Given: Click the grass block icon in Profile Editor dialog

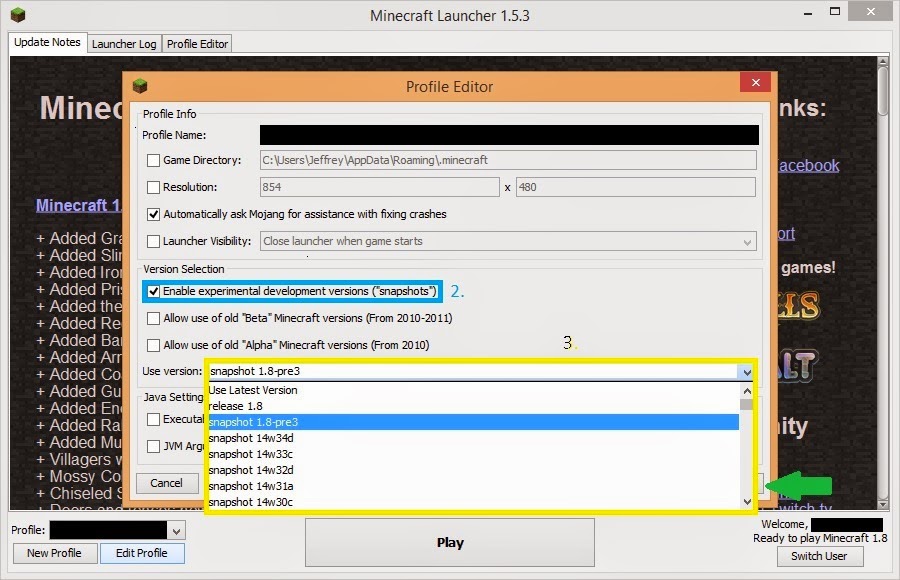Looking at the screenshot, I should tap(140, 87).
